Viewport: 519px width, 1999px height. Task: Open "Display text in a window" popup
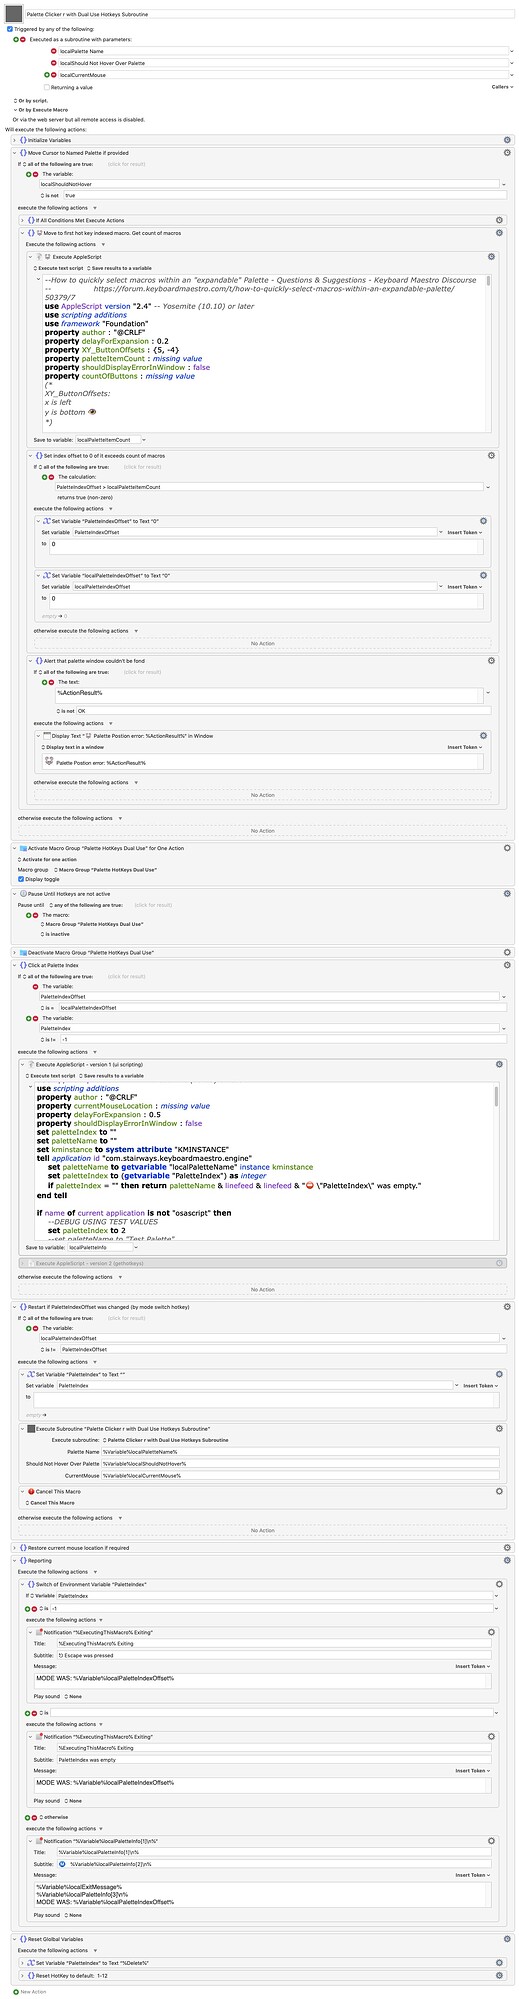coord(73,746)
